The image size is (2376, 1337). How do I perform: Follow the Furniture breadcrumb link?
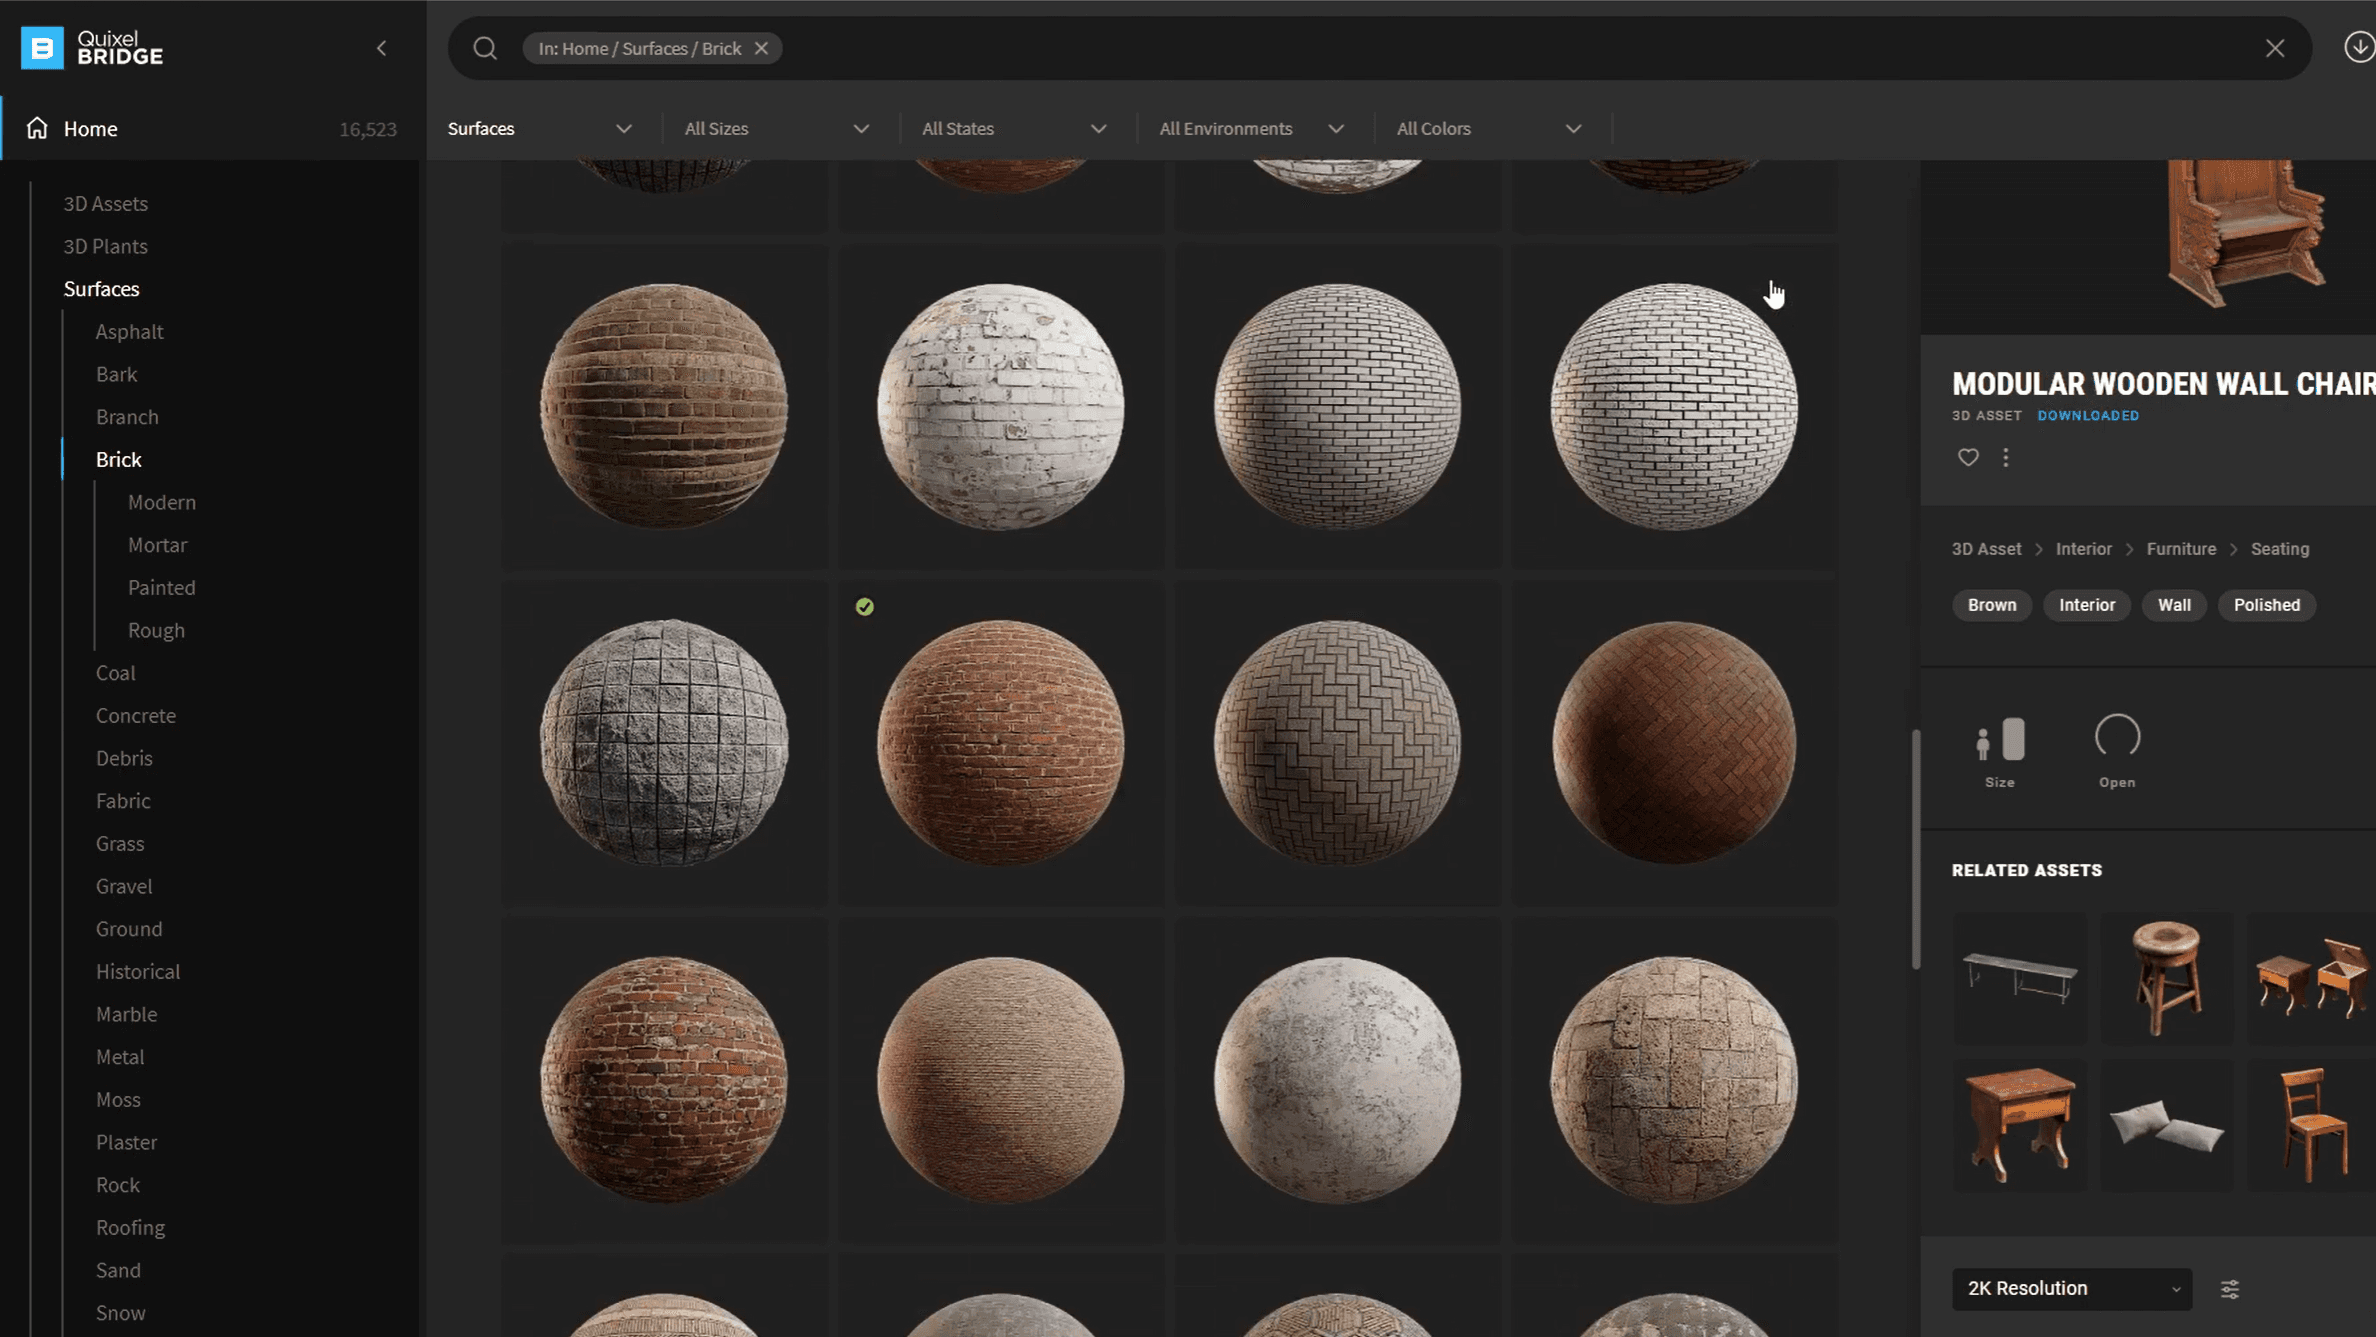click(x=2180, y=549)
